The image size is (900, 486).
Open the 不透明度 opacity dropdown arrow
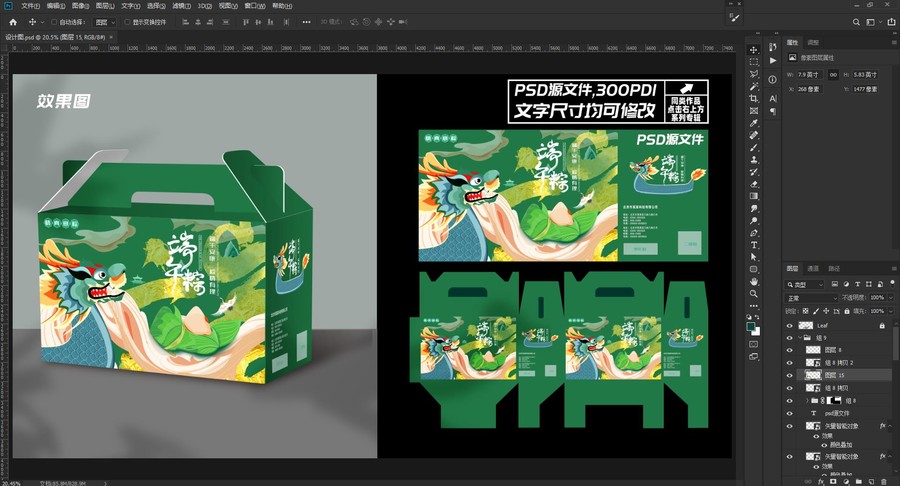tap(890, 298)
